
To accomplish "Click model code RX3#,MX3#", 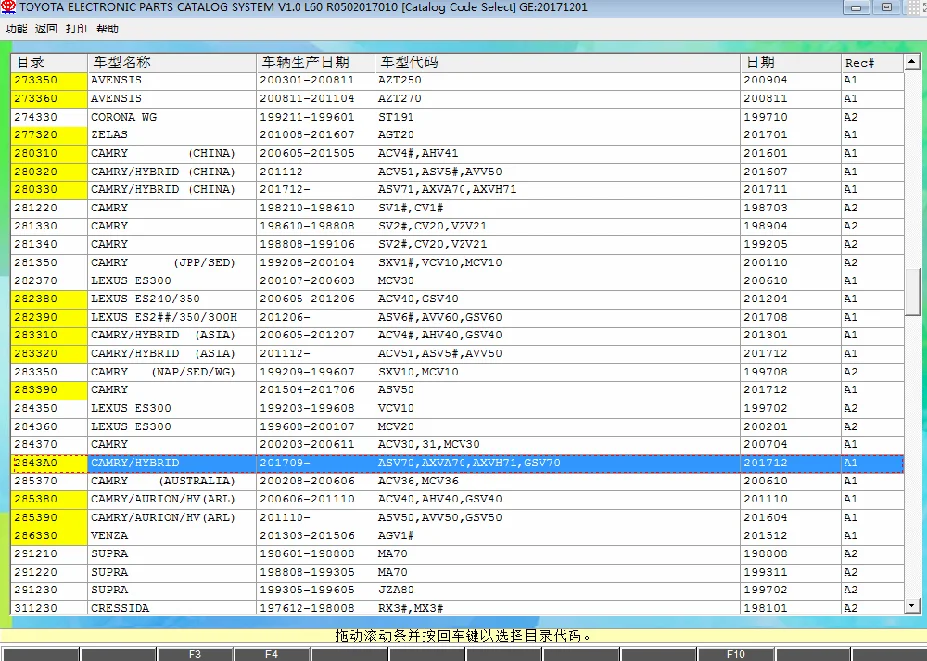I will click(411, 608).
